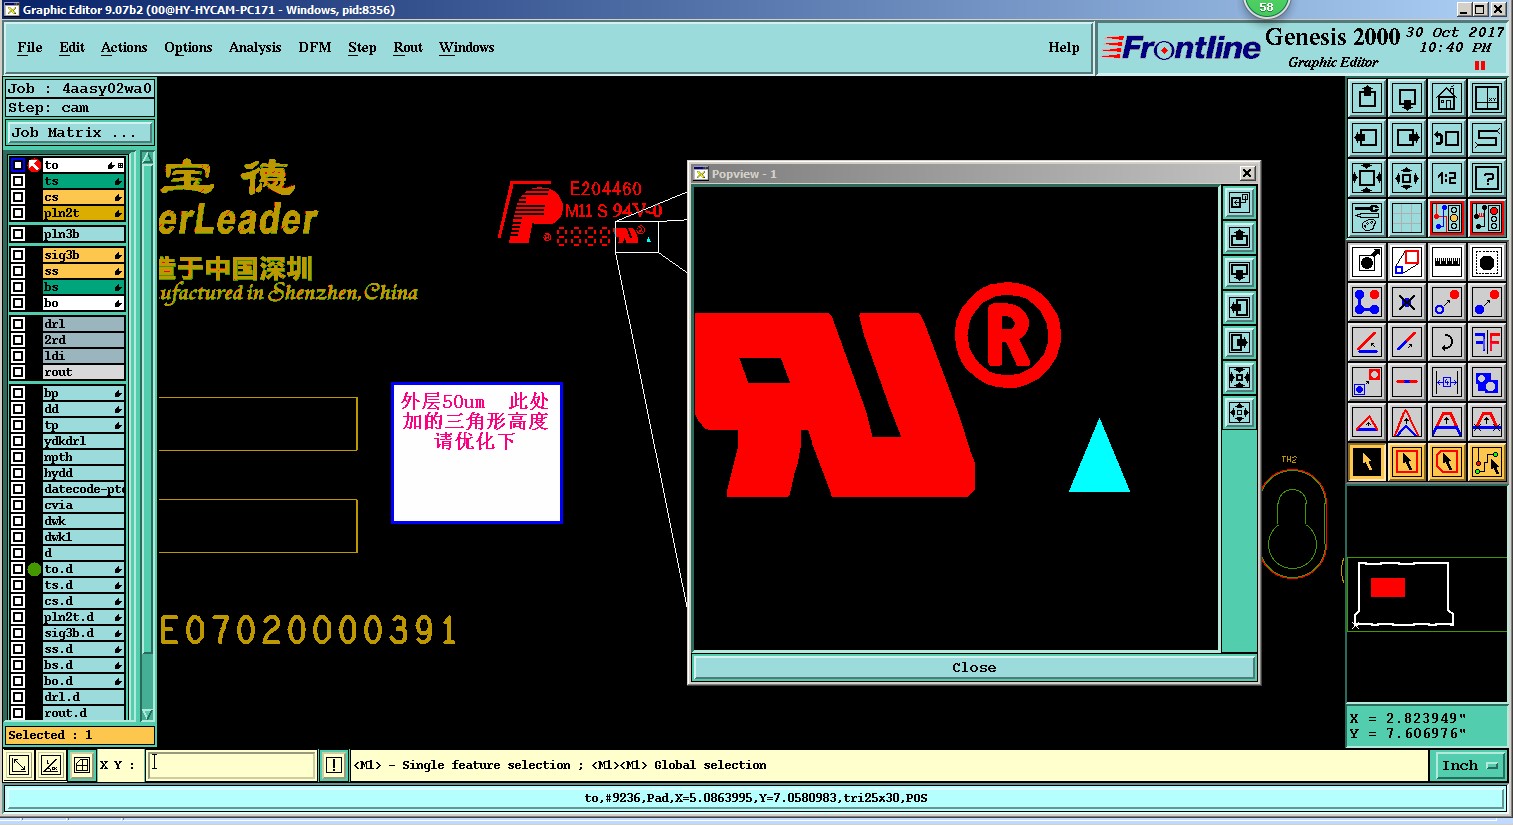
Task: Click the exclamation icon beside XY field
Action: click(x=334, y=765)
